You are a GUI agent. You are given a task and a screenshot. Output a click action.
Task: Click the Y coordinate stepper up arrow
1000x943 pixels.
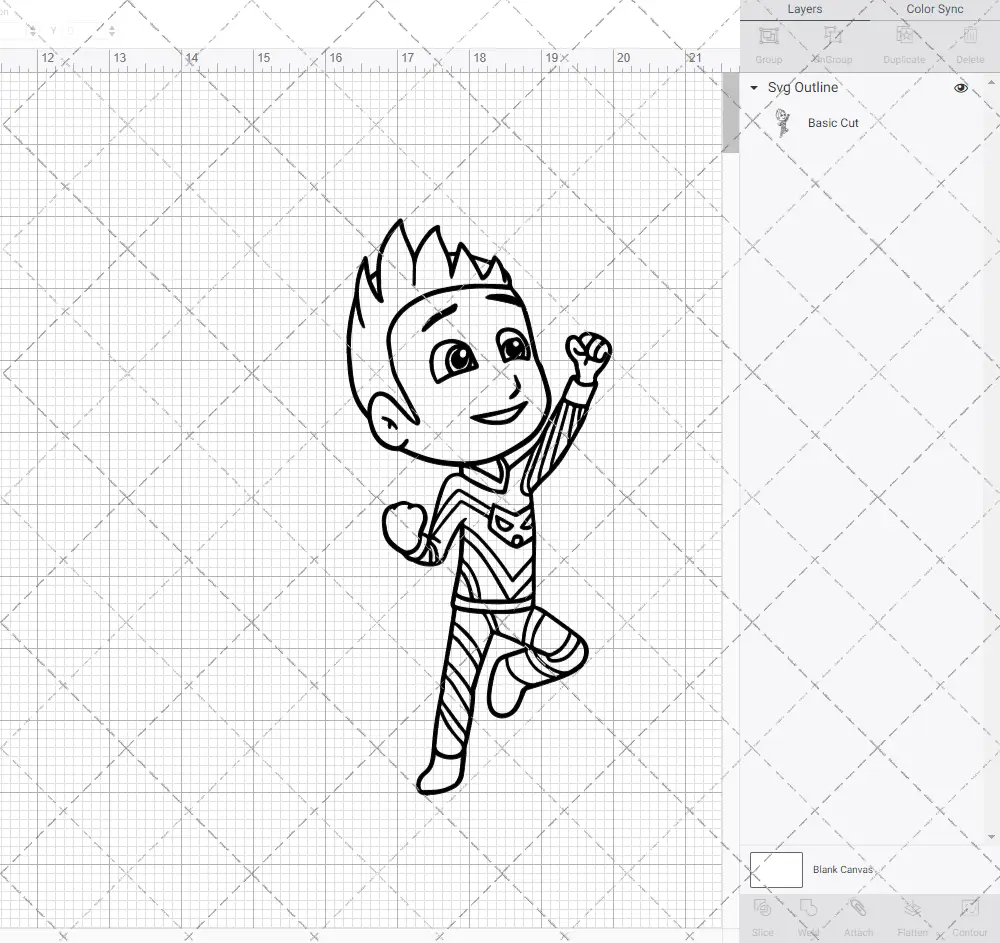[111, 28]
